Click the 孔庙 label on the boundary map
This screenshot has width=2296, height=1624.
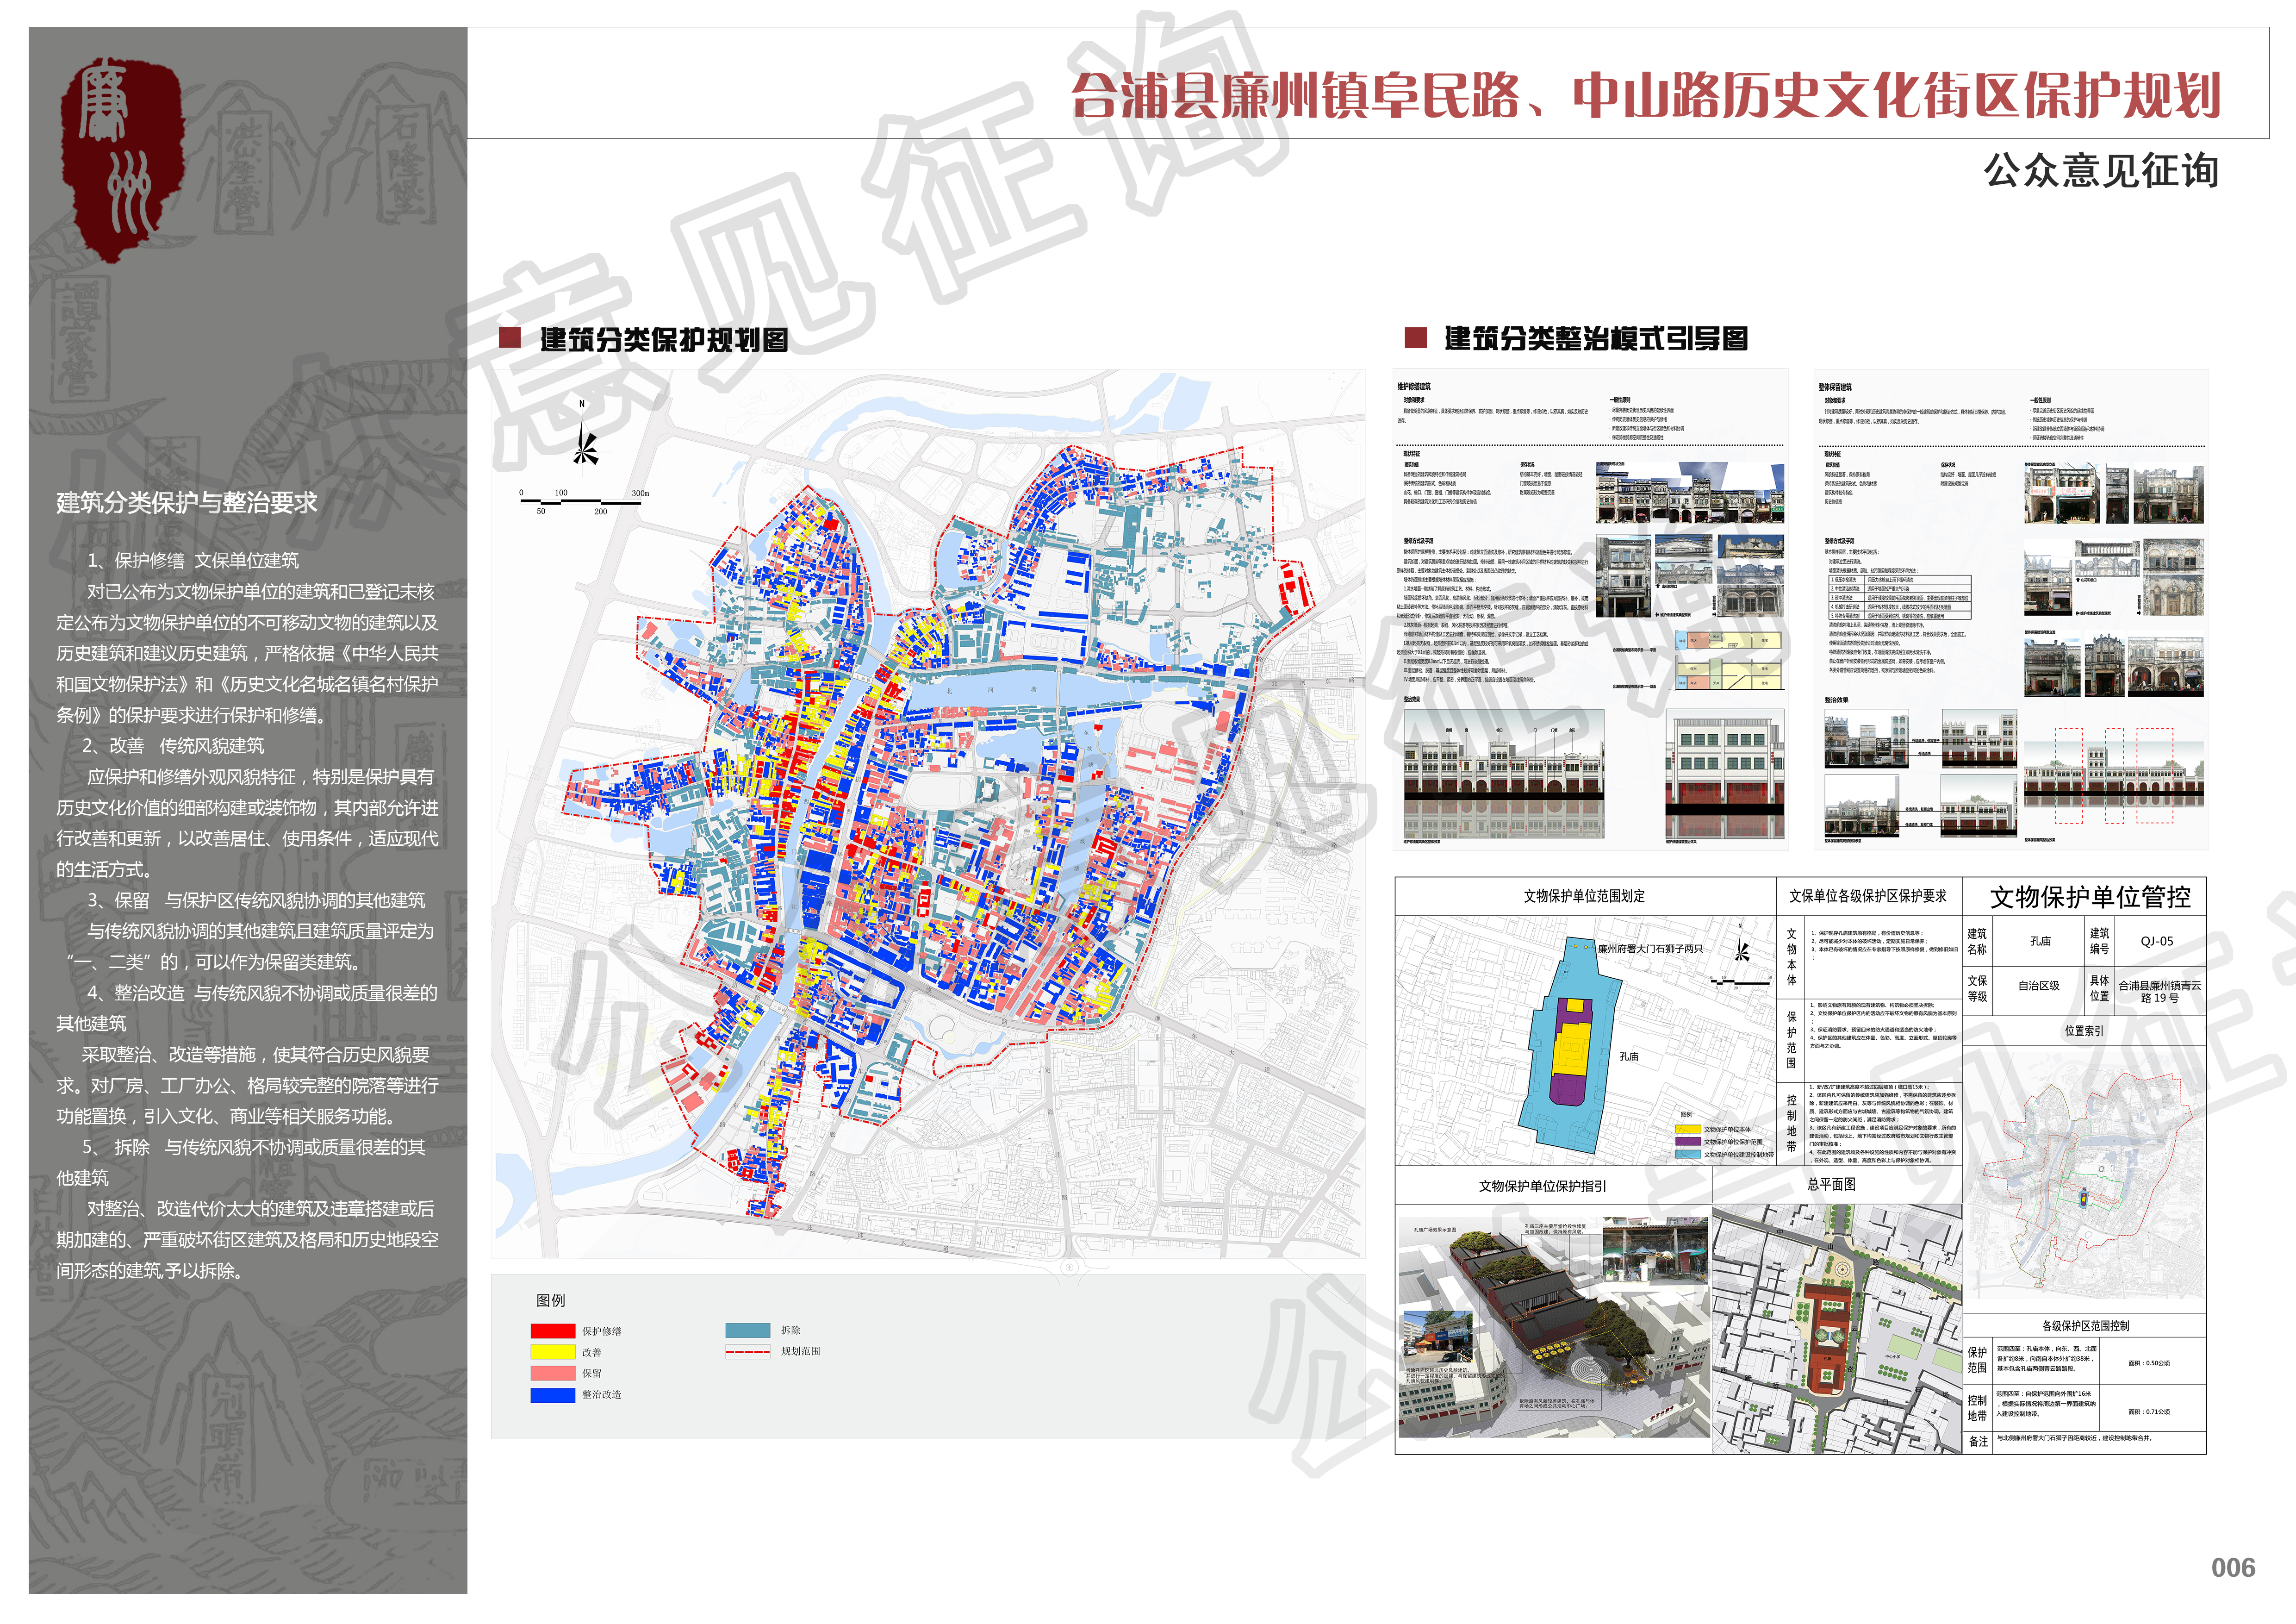coord(1629,1056)
